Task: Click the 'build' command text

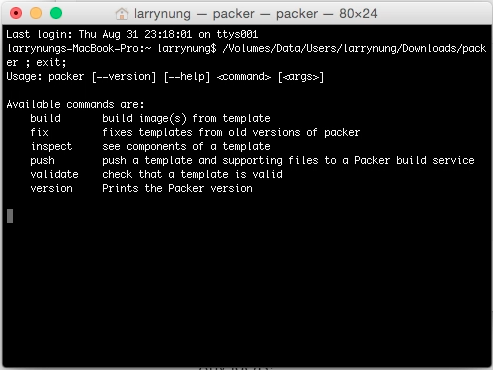Action: click(x=45, y=118)
